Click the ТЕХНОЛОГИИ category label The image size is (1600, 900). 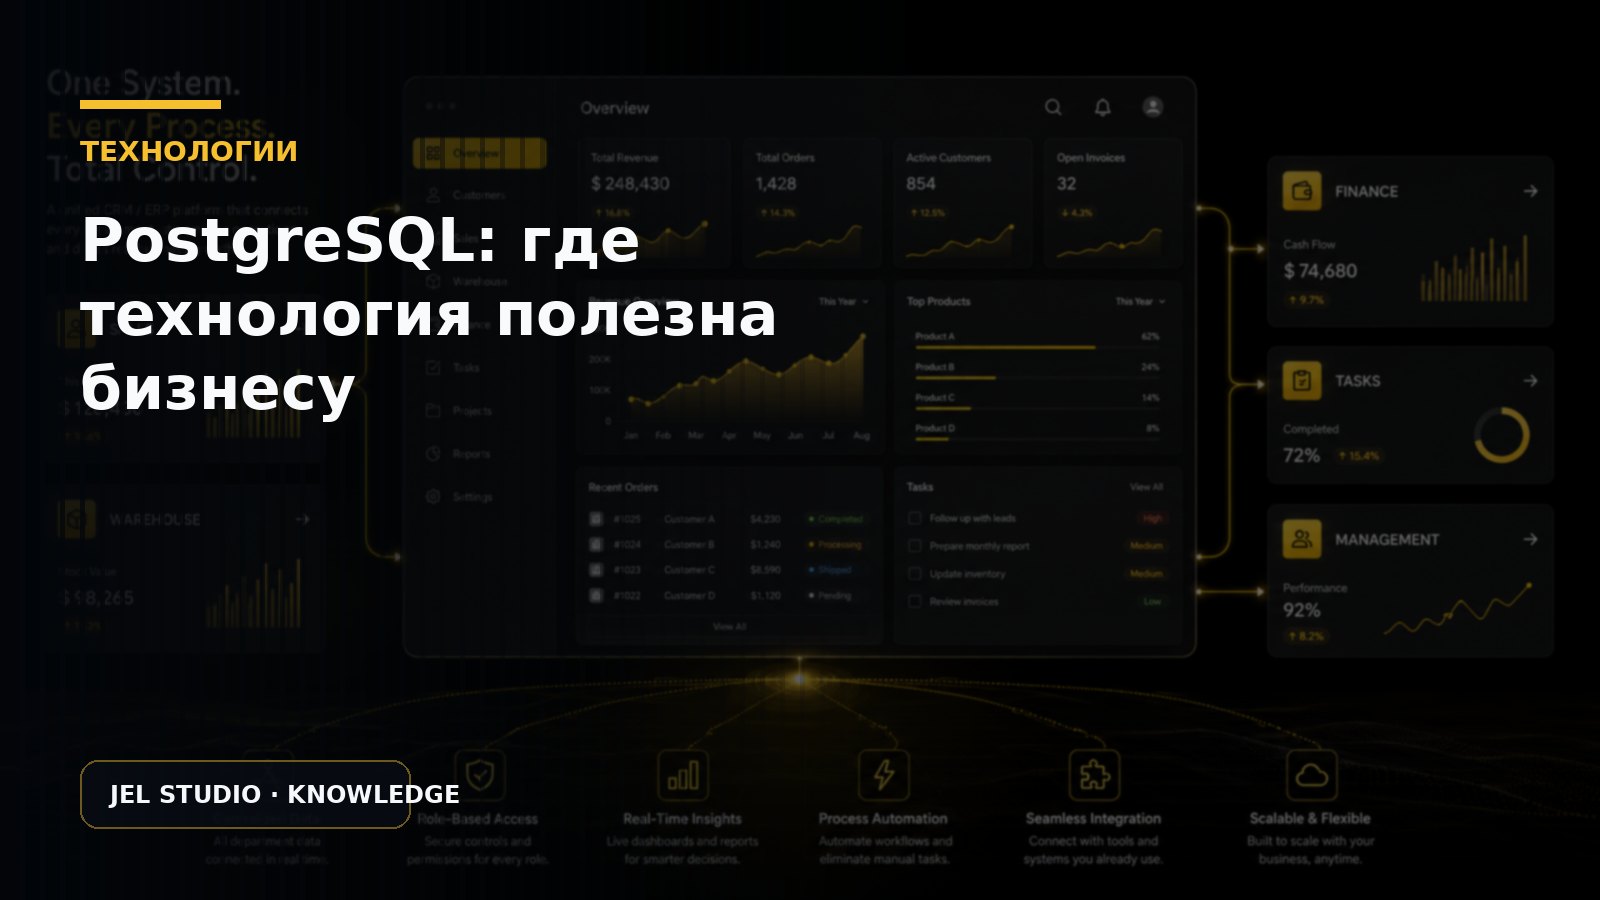click(x=189, y=151)
